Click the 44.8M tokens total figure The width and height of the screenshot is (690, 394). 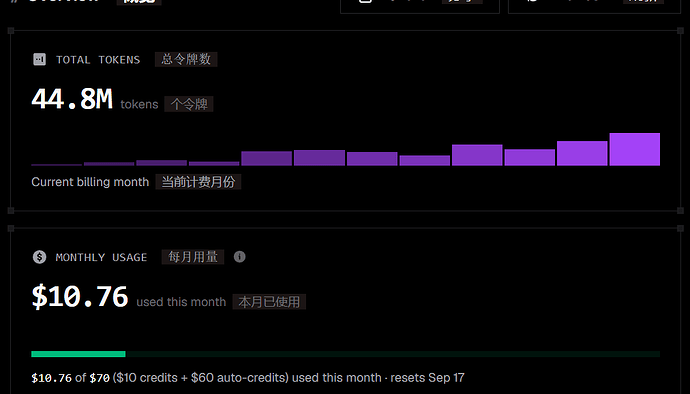(72, 99)
